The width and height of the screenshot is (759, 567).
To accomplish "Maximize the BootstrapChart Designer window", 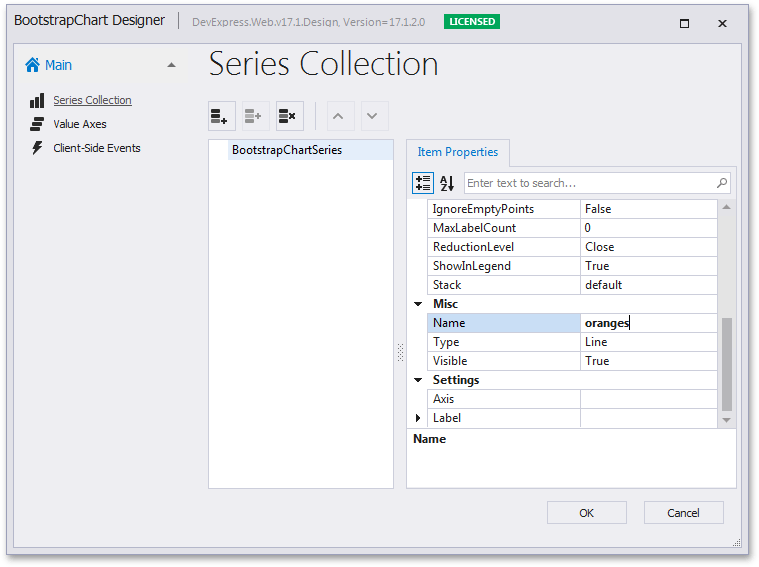I will pos(684,23).
